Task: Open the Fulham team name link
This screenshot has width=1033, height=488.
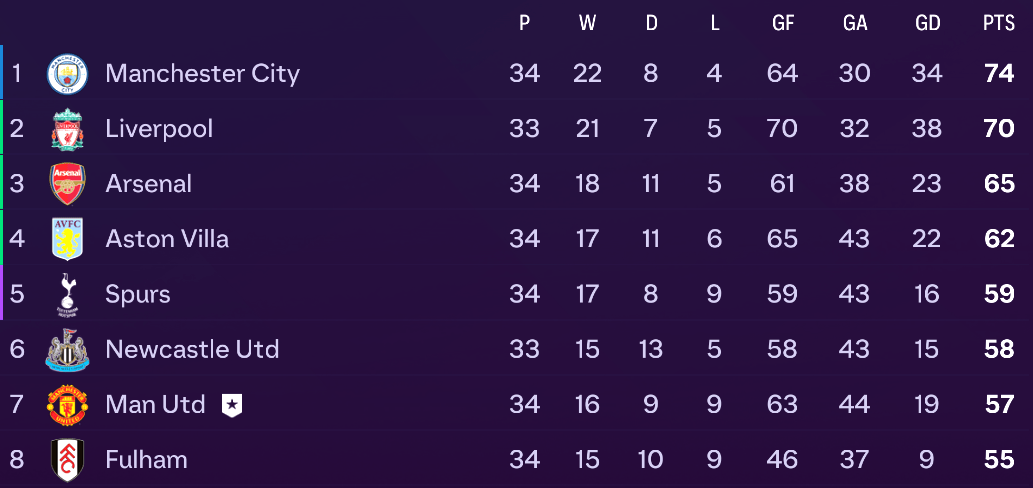Action: tap(146, 460)
